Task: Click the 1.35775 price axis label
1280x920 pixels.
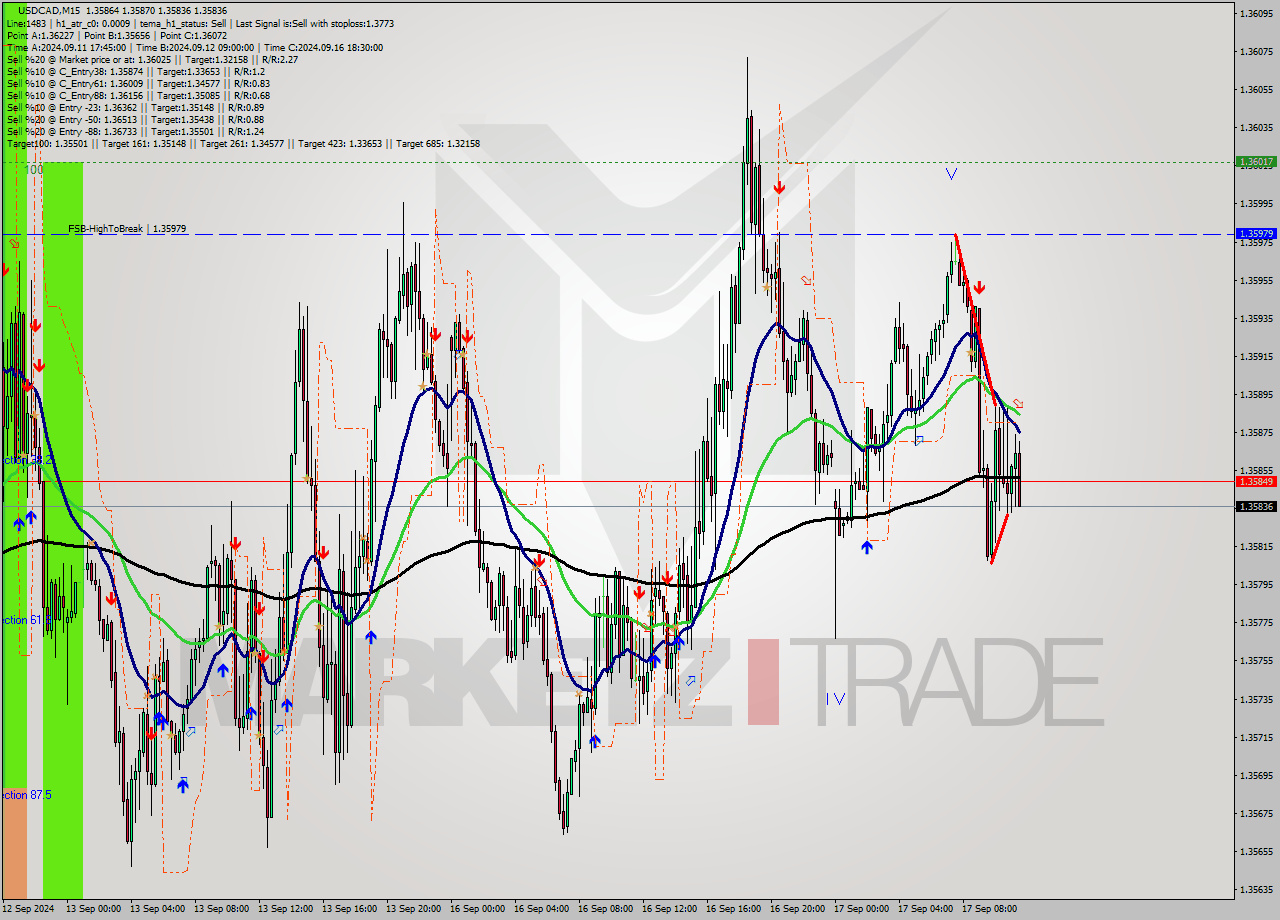Action: (1256, 622)
